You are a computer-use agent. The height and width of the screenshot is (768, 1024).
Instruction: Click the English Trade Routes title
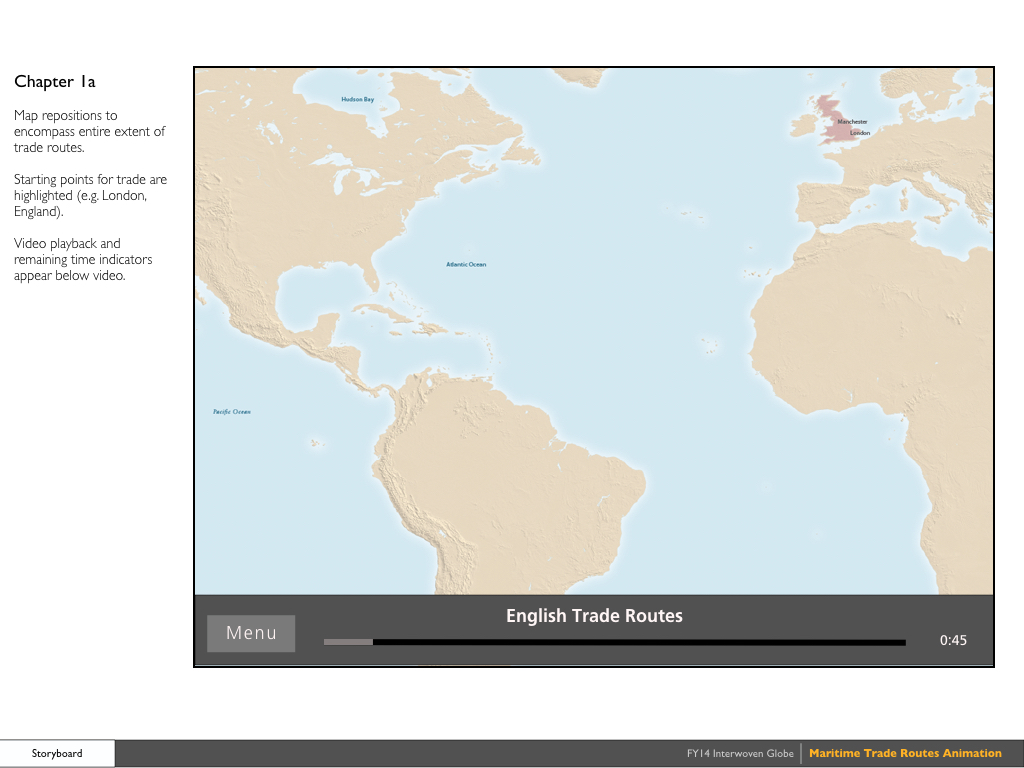(594, 616)
